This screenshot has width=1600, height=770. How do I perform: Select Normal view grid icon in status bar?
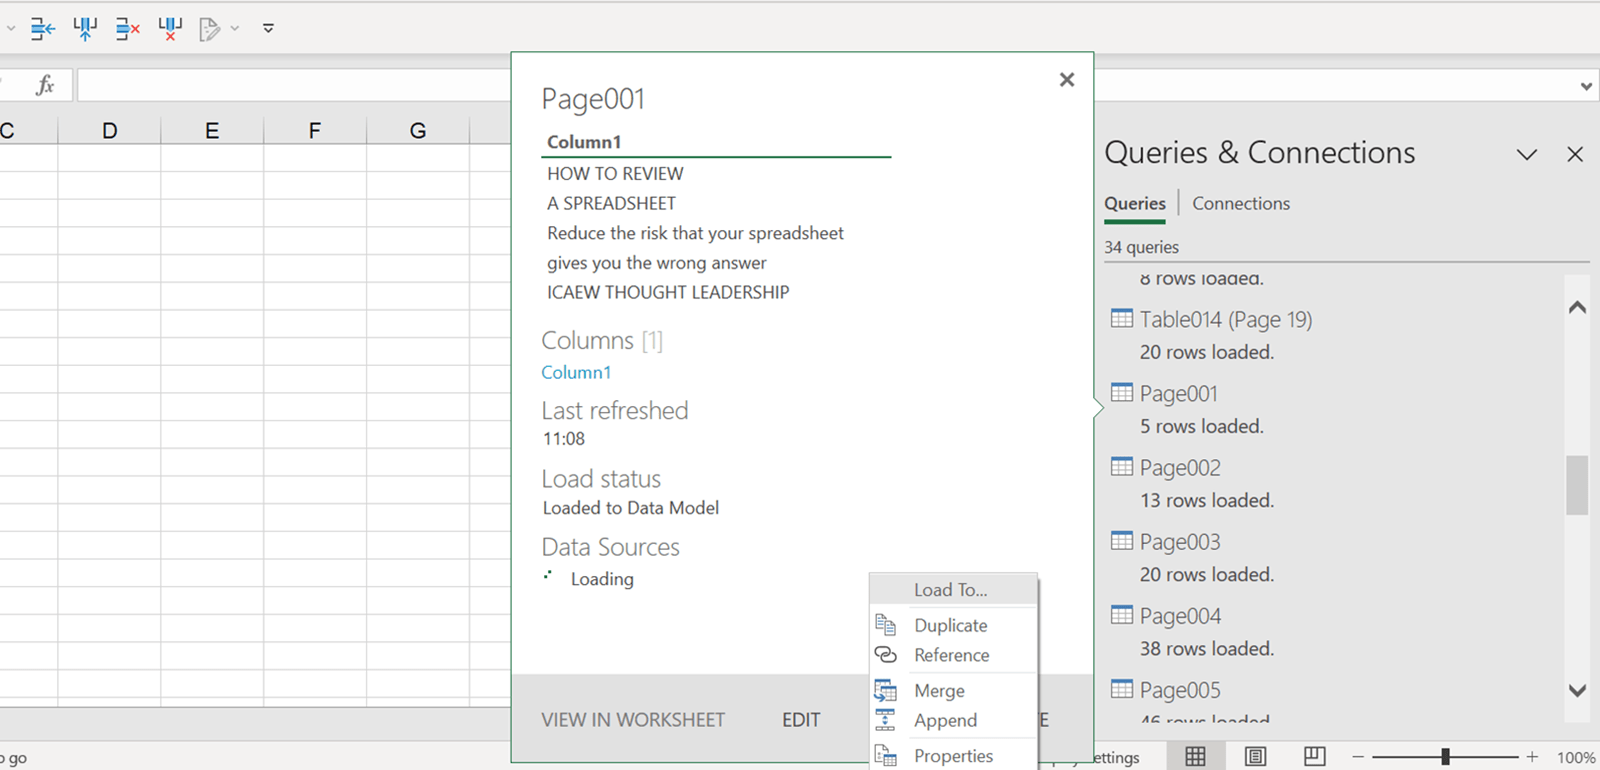click(1195, 757)
